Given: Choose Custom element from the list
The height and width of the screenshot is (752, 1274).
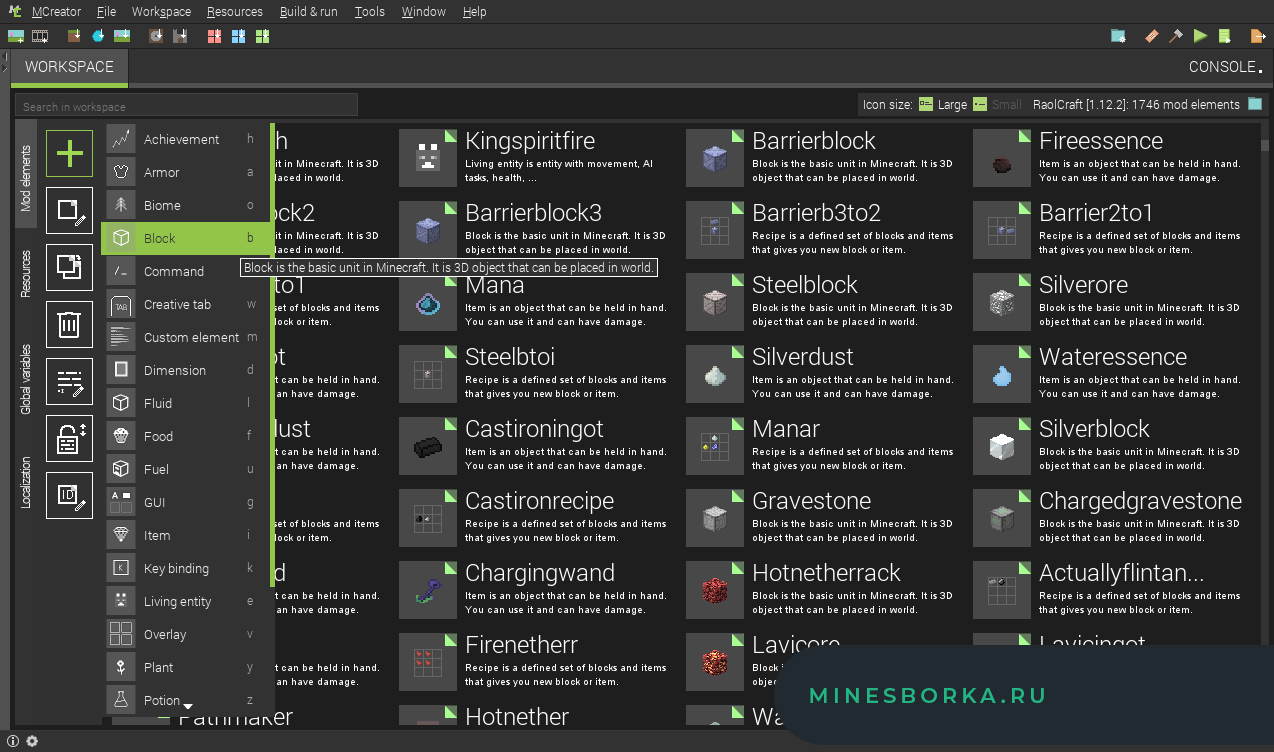Looking at the screenshot, I should pyautogui.click(x=185, y=337).
